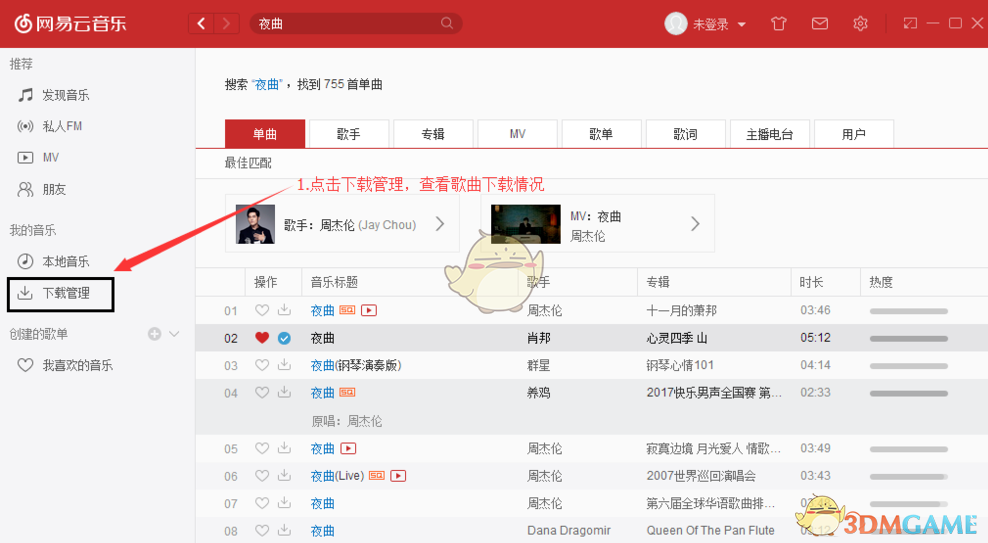Open artist 肖邦 in row 02
Screen dimensions: 988x543
pos(539,338)
